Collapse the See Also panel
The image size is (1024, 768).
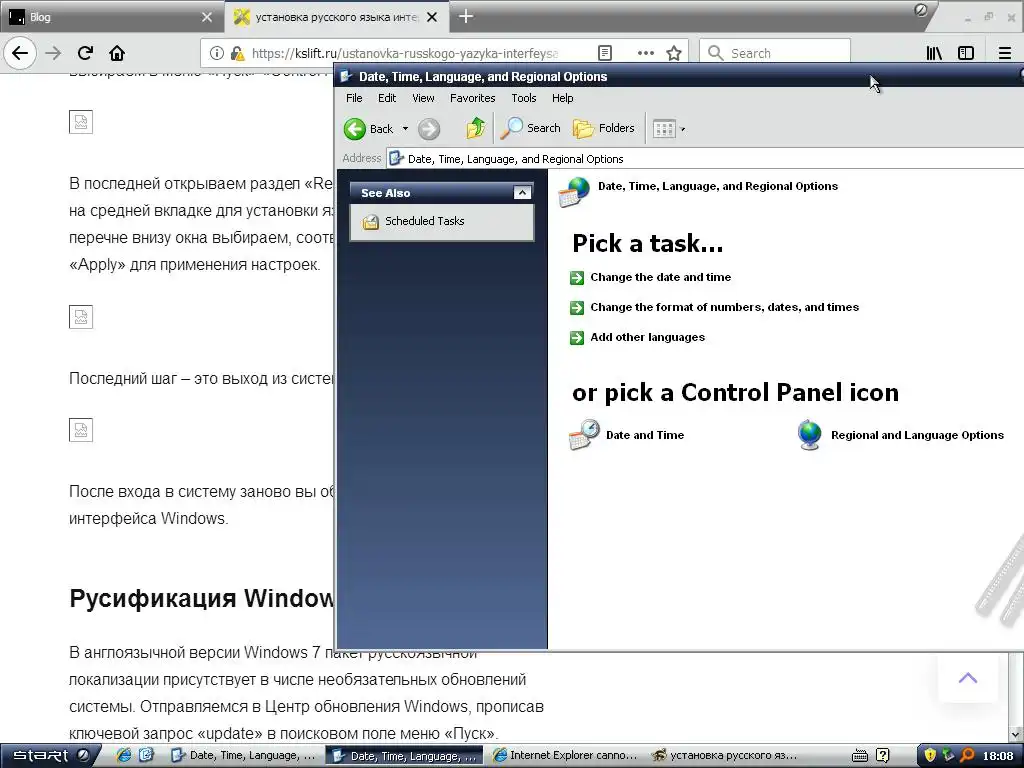(x=522, y=193)
